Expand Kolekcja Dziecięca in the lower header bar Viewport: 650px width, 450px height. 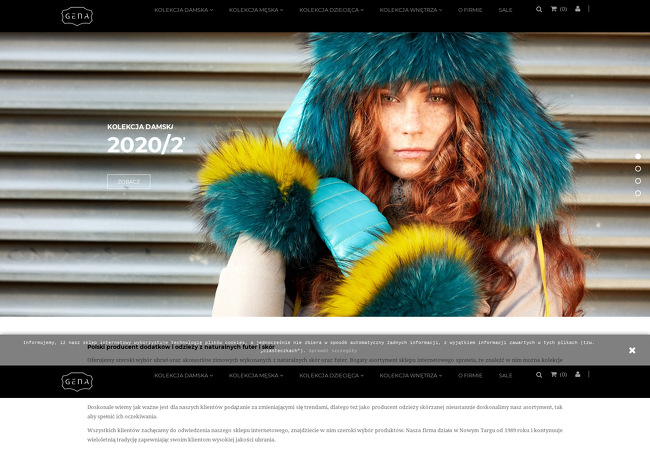pyautogui.click(x=332, y=375)
